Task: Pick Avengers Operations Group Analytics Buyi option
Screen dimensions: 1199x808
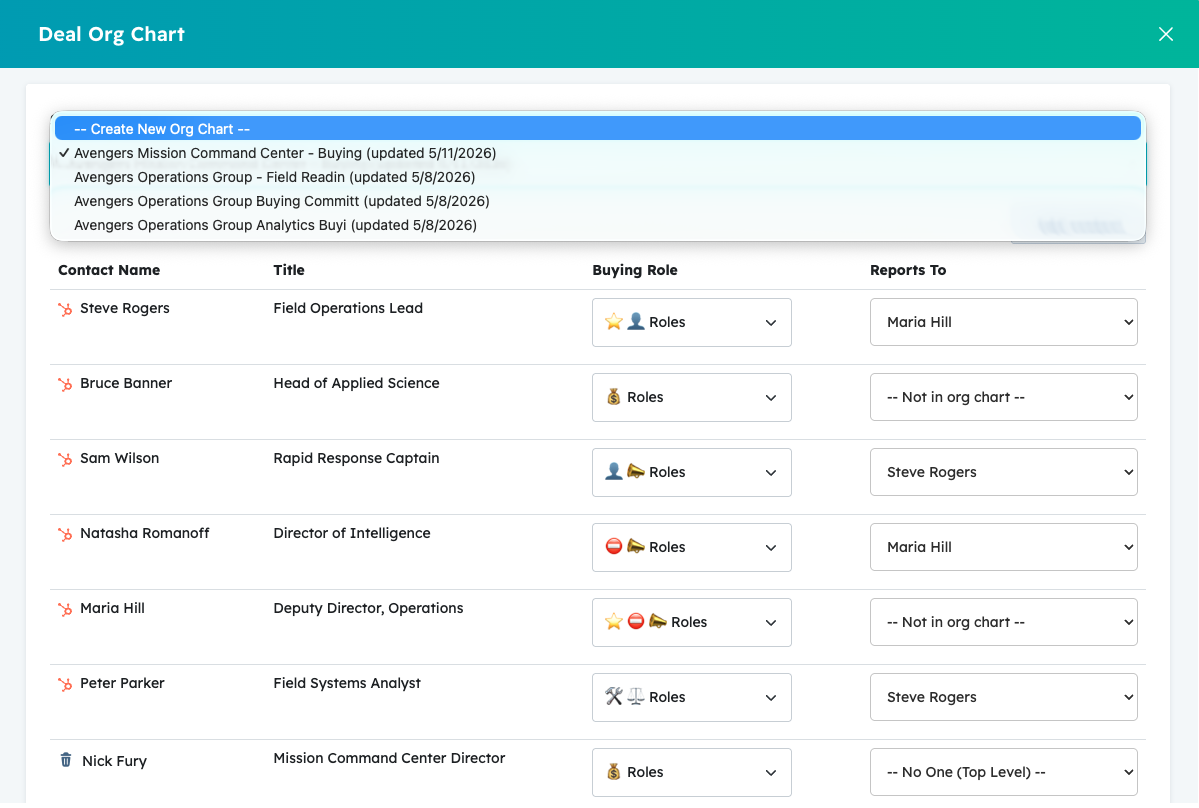Action: coord(598,225)
